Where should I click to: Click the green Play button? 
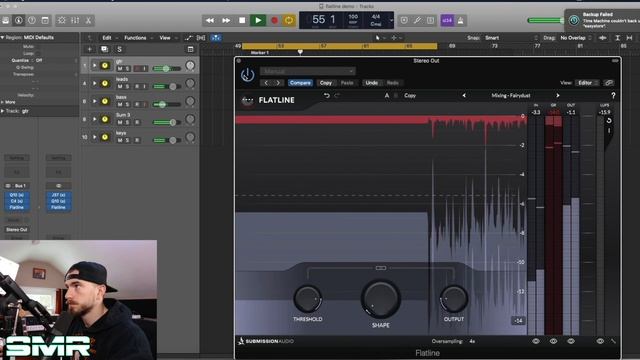click(258, 20)
